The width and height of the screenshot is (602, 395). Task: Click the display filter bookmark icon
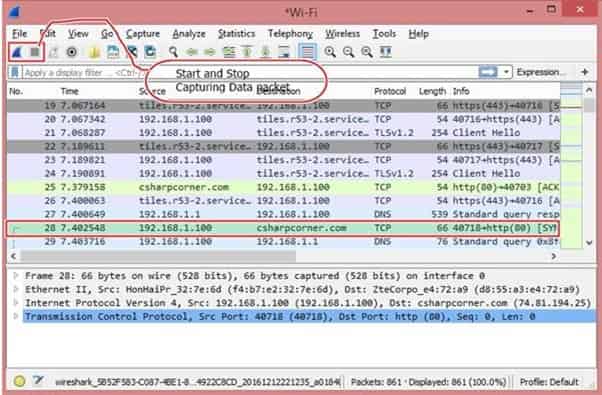pyautogui.click(x=15, y=72)
